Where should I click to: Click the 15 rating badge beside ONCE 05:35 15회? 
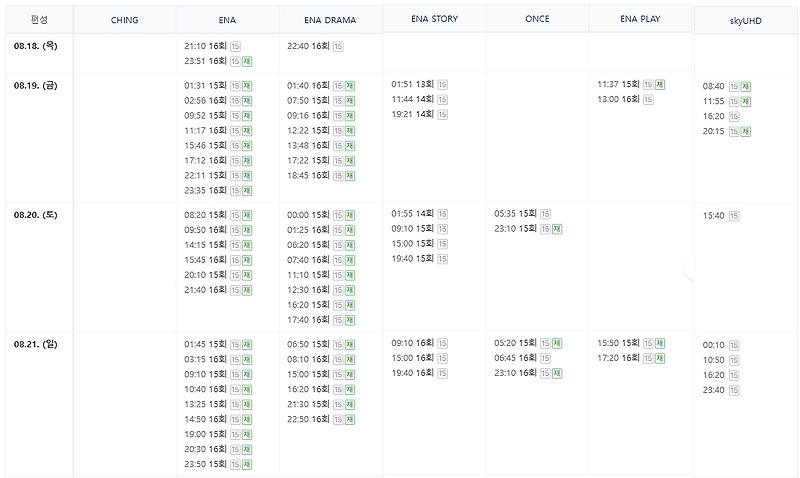click(x=545, y=214)
